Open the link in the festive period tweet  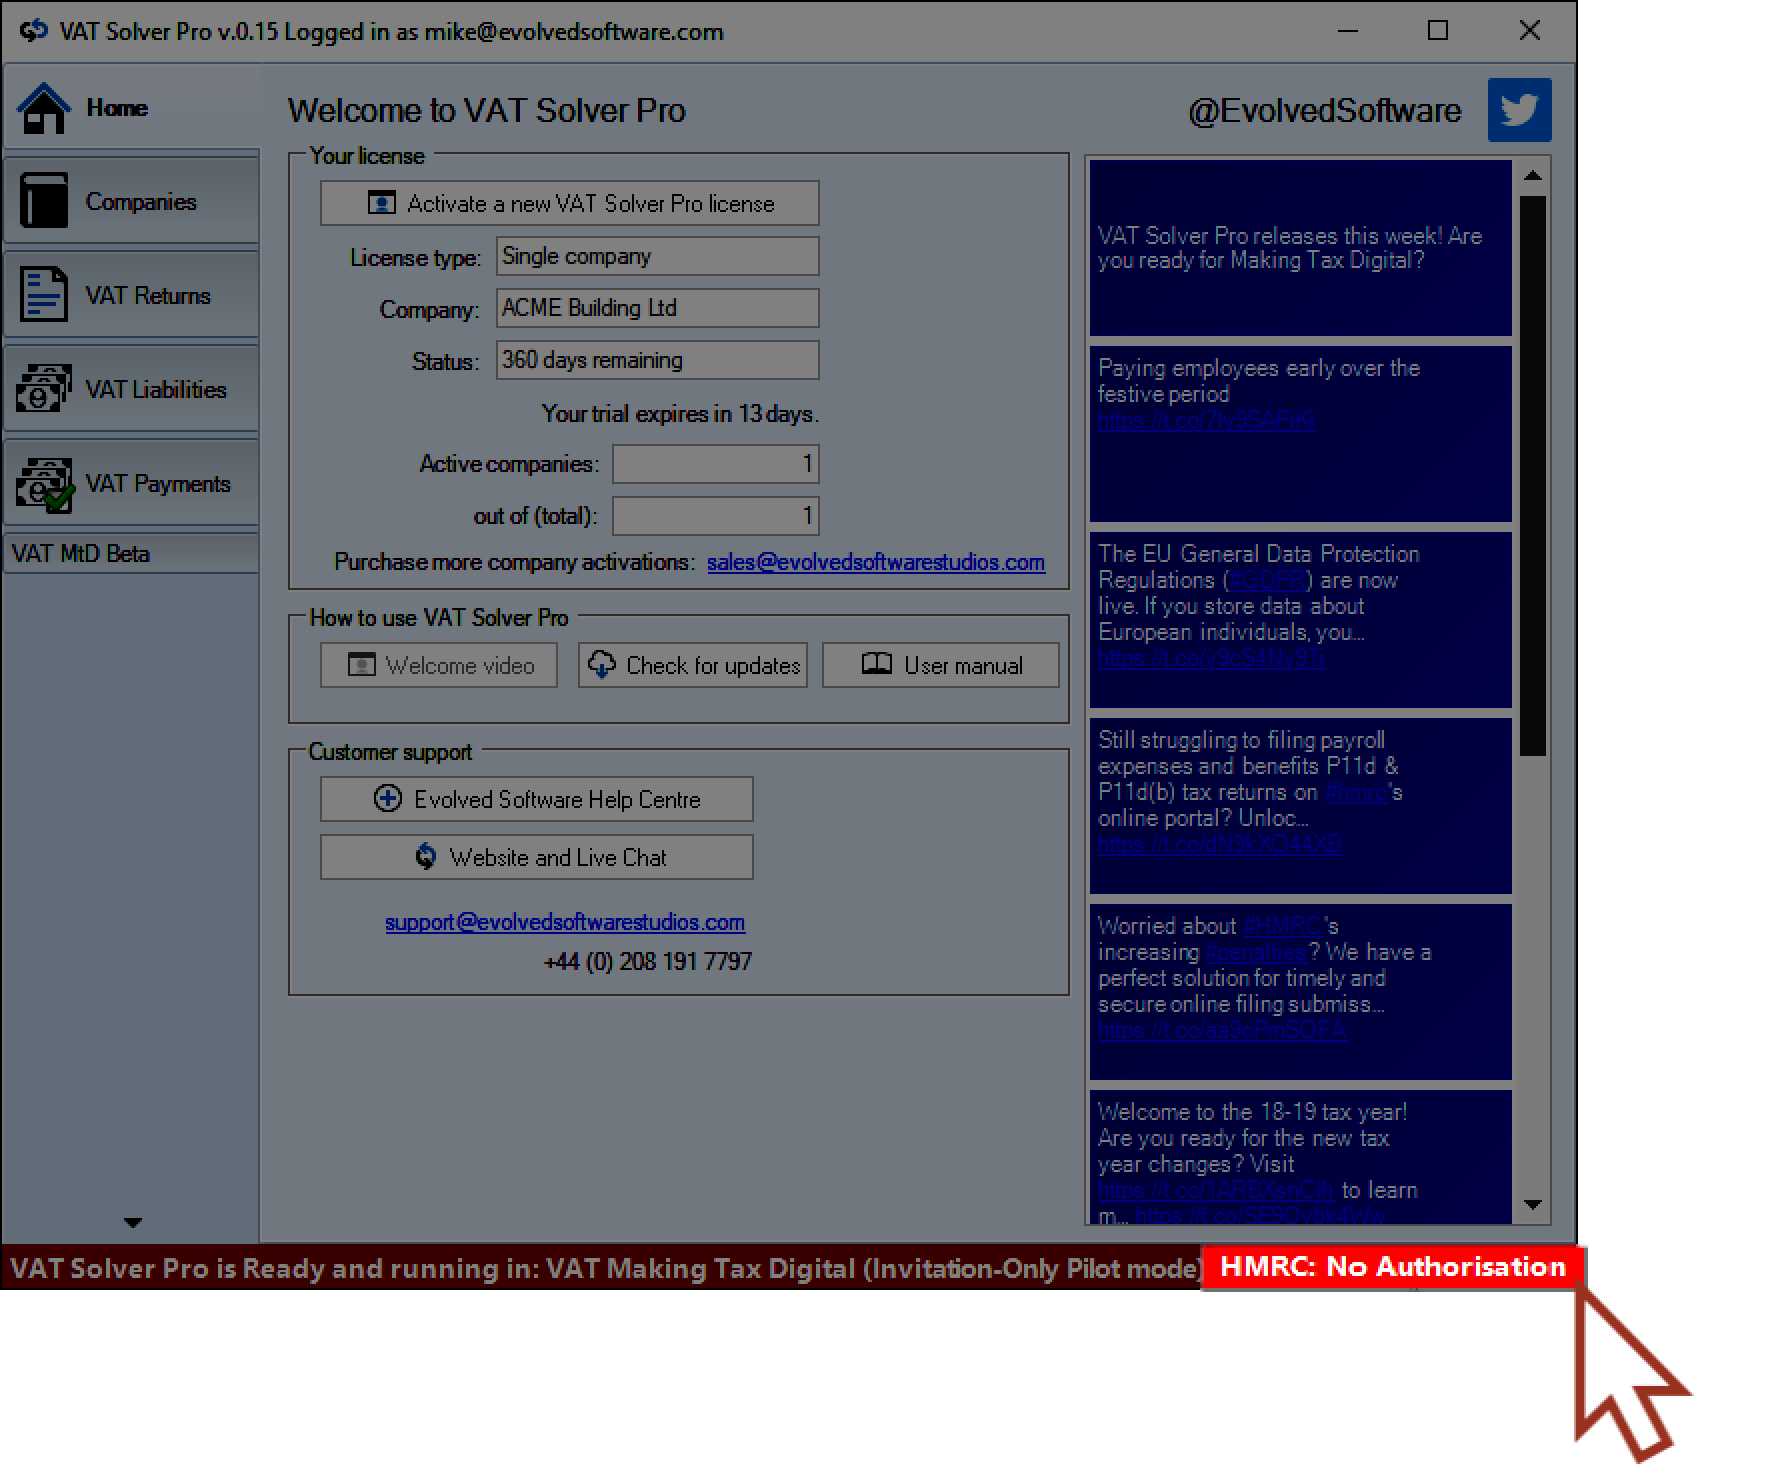(1206, 420)
